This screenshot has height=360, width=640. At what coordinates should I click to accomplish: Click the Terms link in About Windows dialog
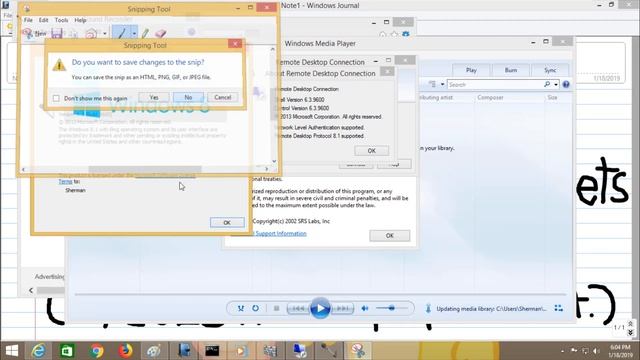coord(65,181)
